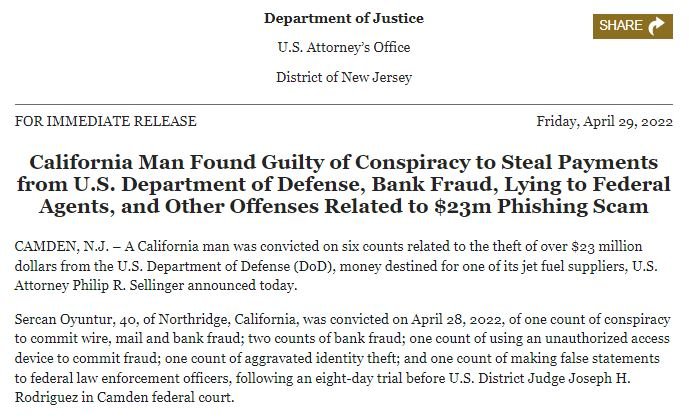Click the California Man Found Guilty headline
Image resolution: width=689 pixels, height=420 pixels.
coord(344,184)
